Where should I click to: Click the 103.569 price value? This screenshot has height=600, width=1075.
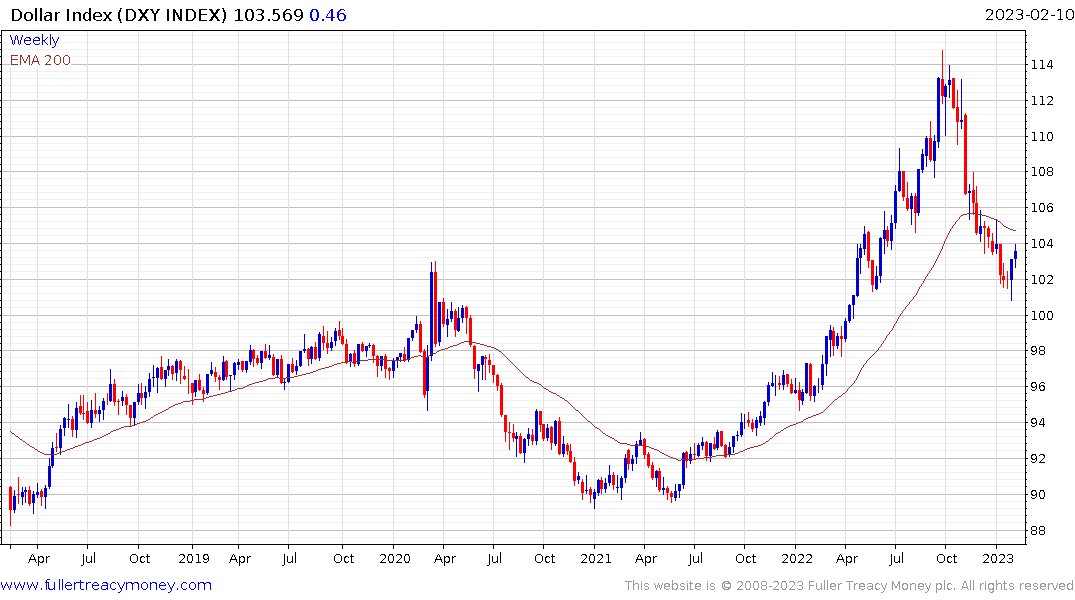point(269,14)
